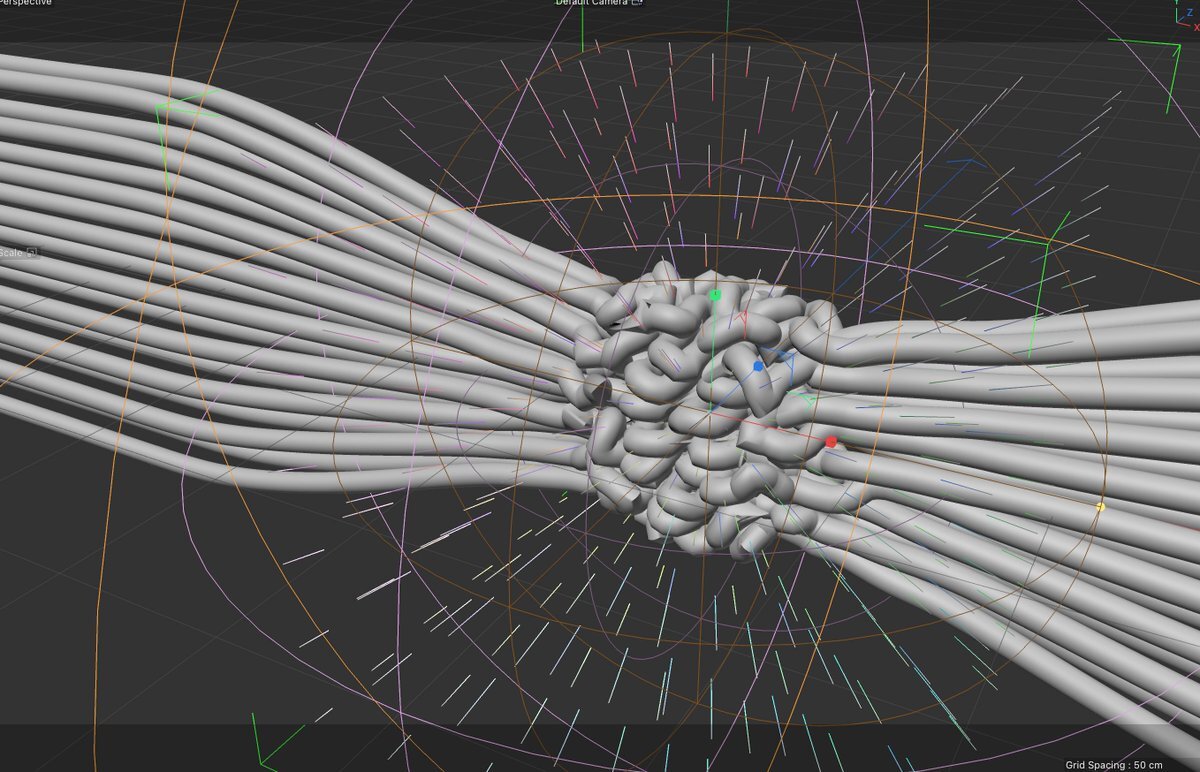Image resolution: width=1200 pixels, height=772 pixels.
Task: Click the Scale tool icon
Action: click(x=32, y=253)
